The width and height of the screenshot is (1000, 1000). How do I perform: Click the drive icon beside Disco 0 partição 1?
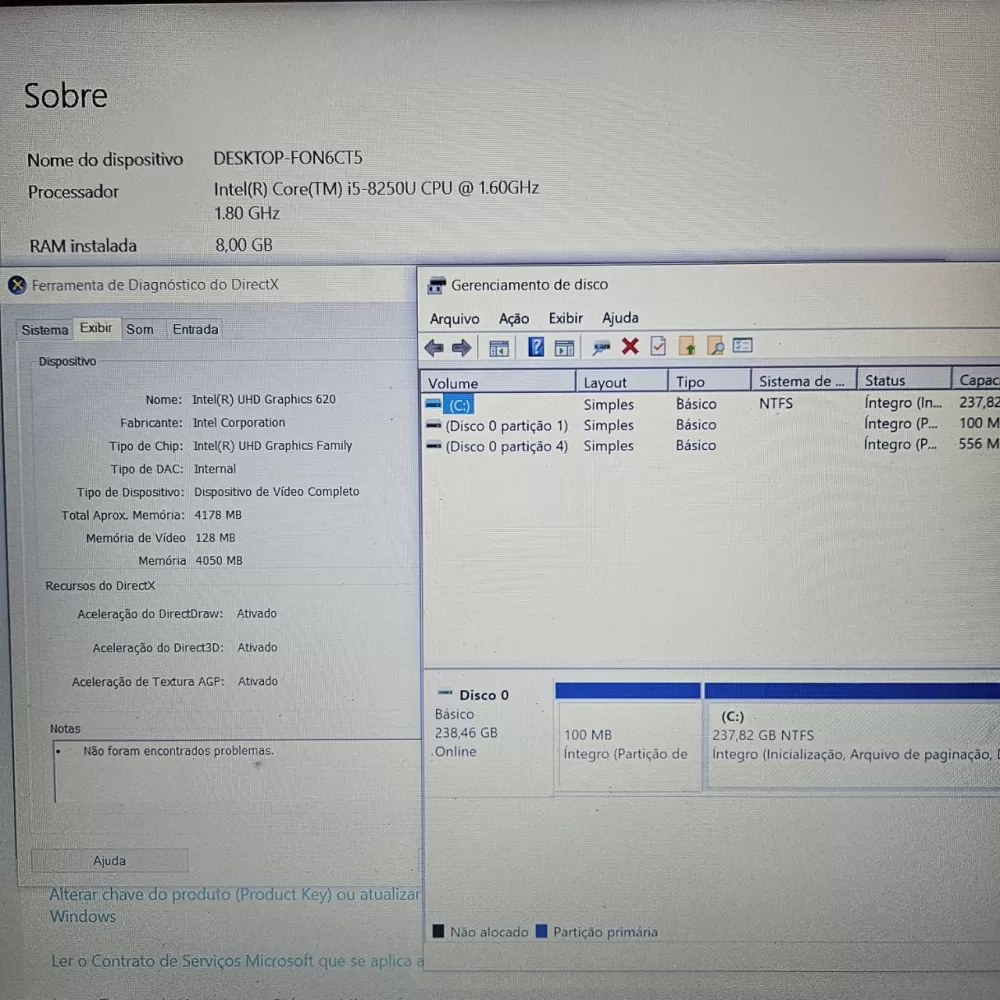[434, 425]
